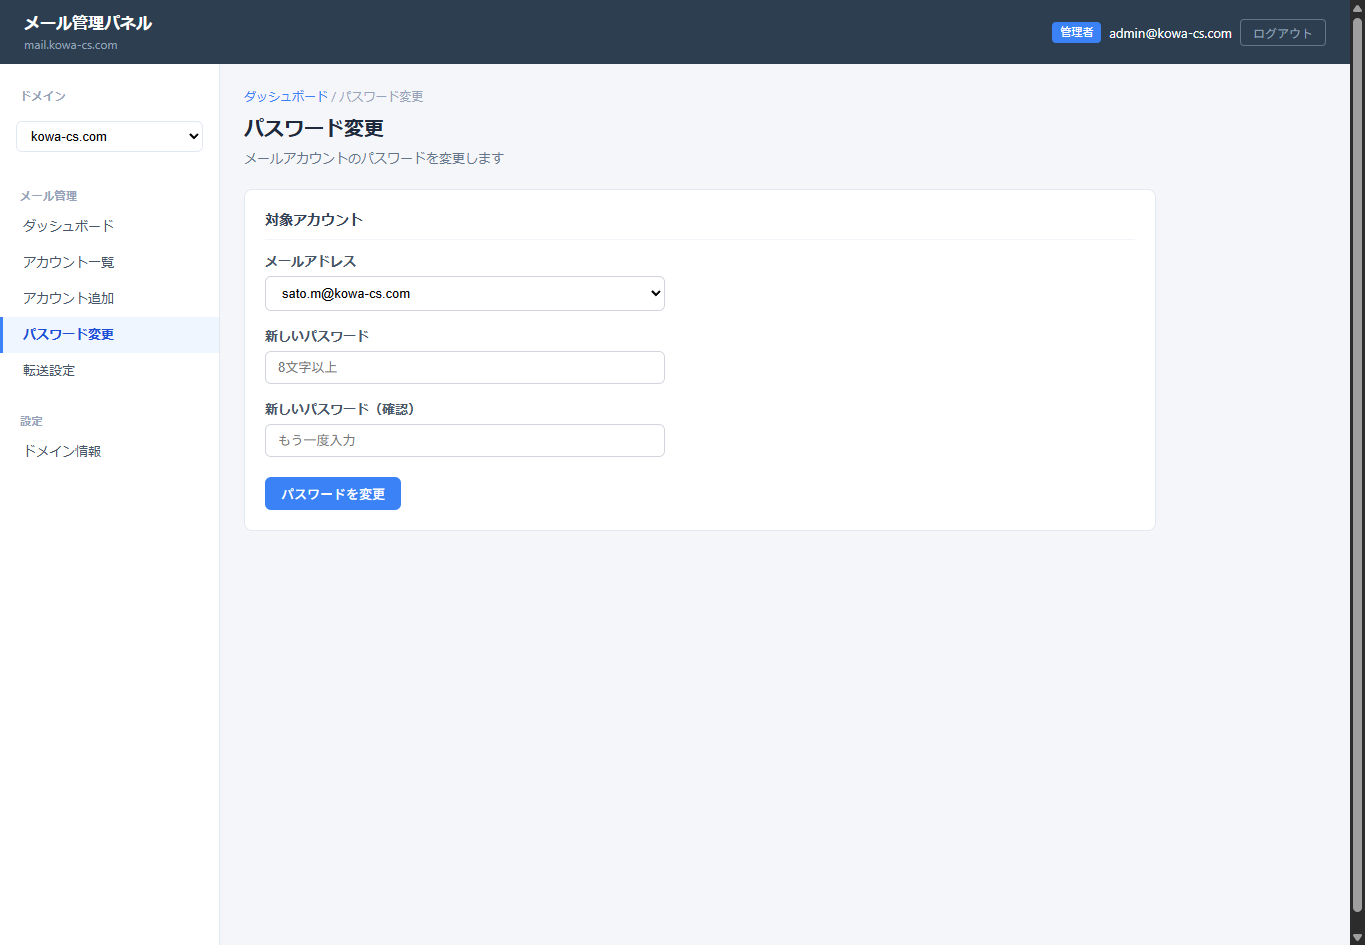1365x945 pixels.
Task: Go to アカウント一覧 in the sidebar
Action: [x=69, y=262]
